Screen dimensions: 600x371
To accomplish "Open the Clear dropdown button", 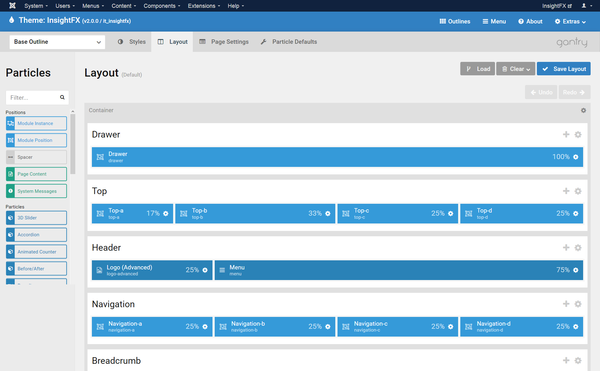I will 516,69.
